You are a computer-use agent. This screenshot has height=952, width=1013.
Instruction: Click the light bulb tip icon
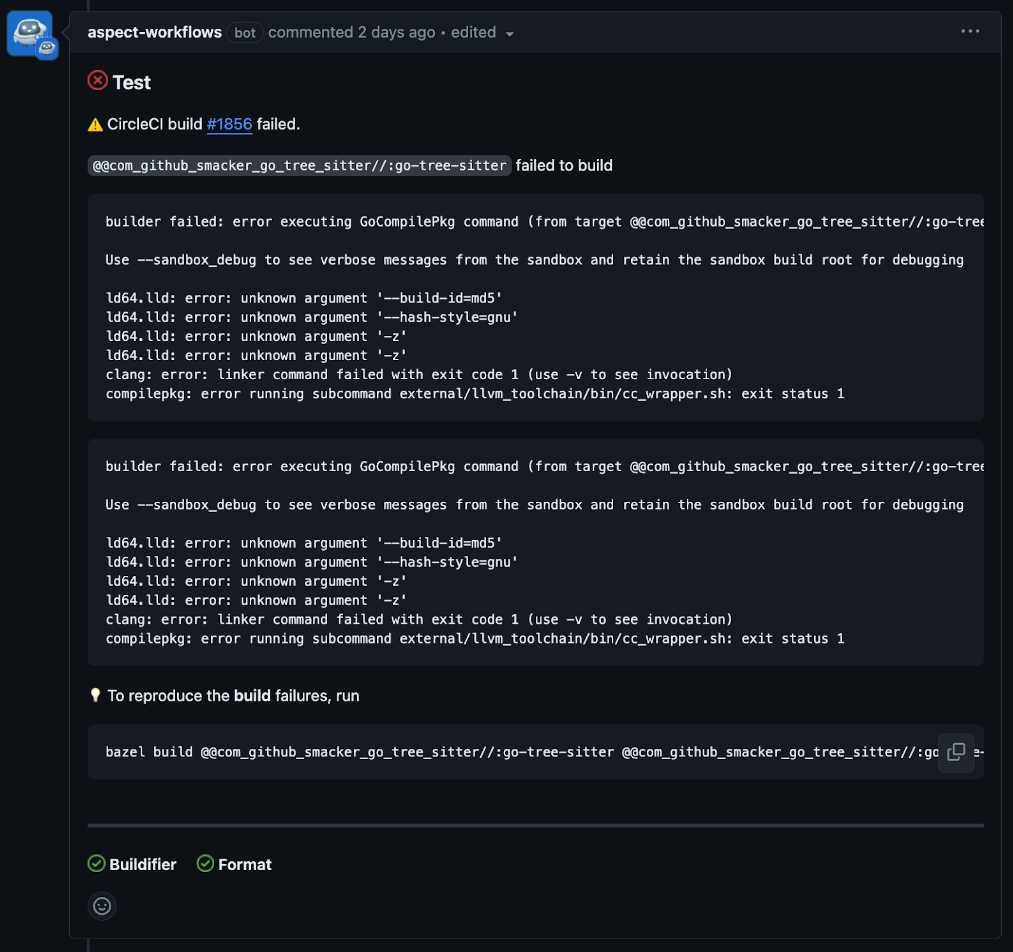click(95, 695)
